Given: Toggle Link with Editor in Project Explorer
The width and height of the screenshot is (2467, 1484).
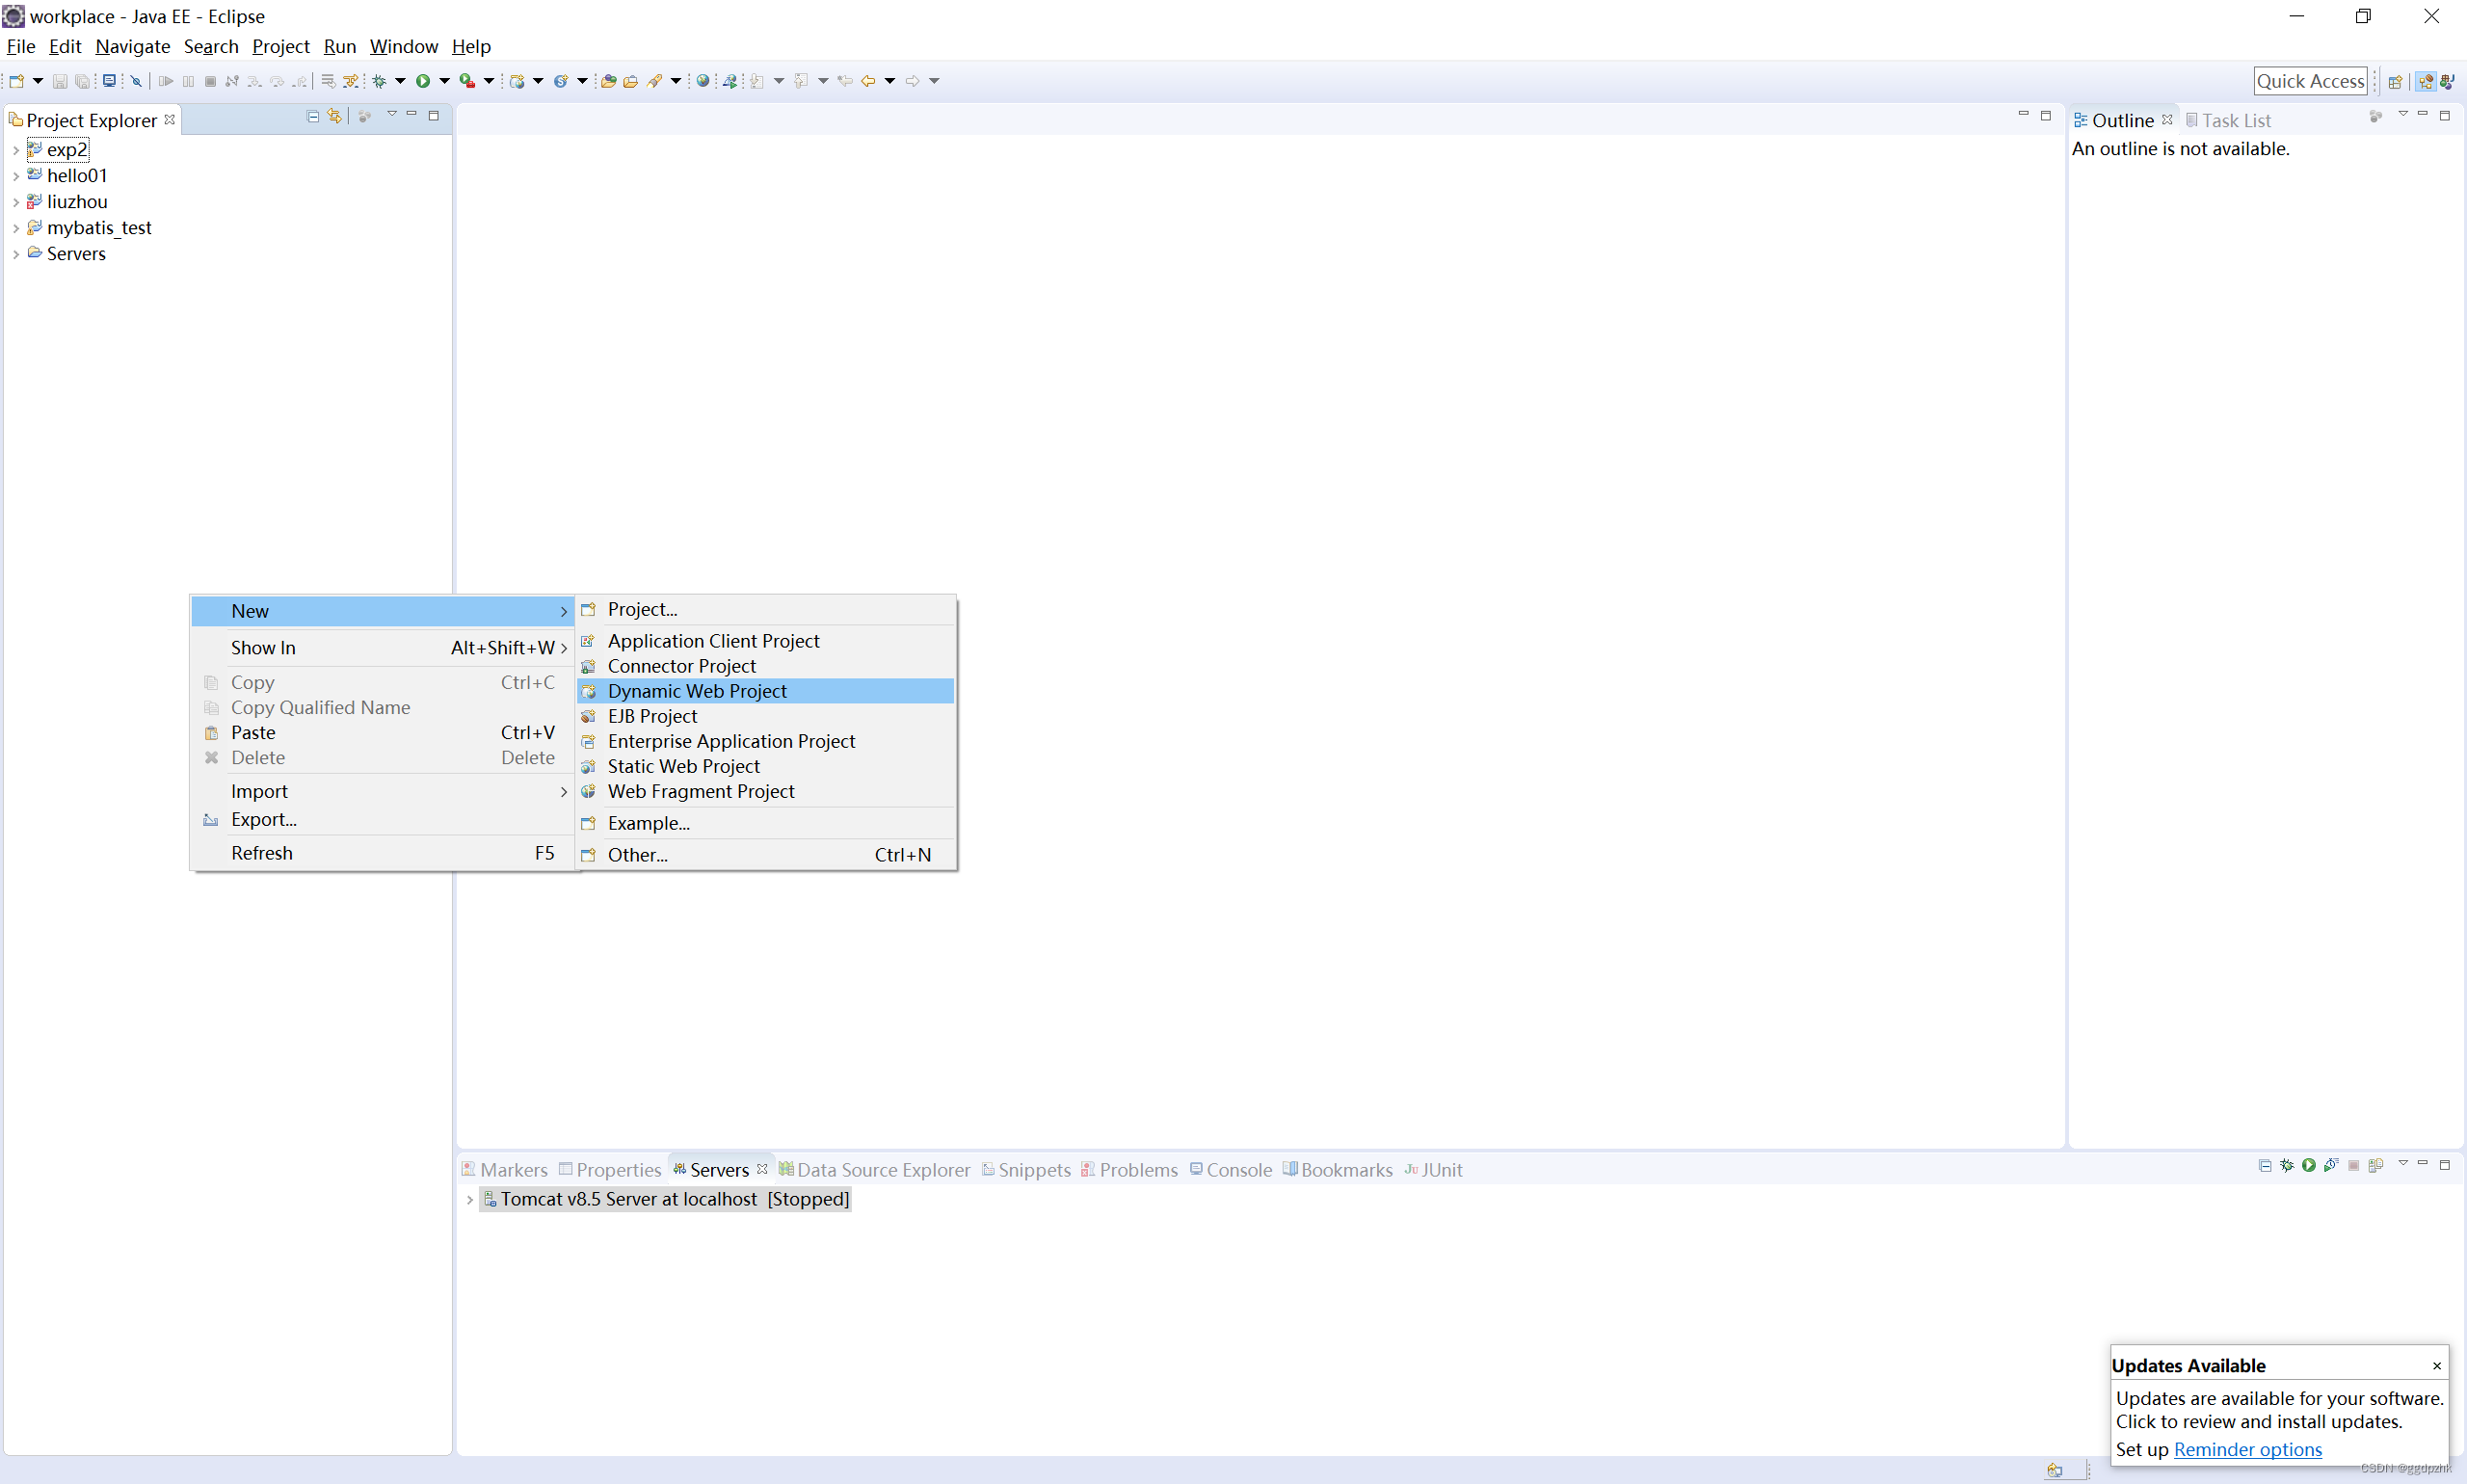Looking at the screenshot, I should tap(335, 116).
